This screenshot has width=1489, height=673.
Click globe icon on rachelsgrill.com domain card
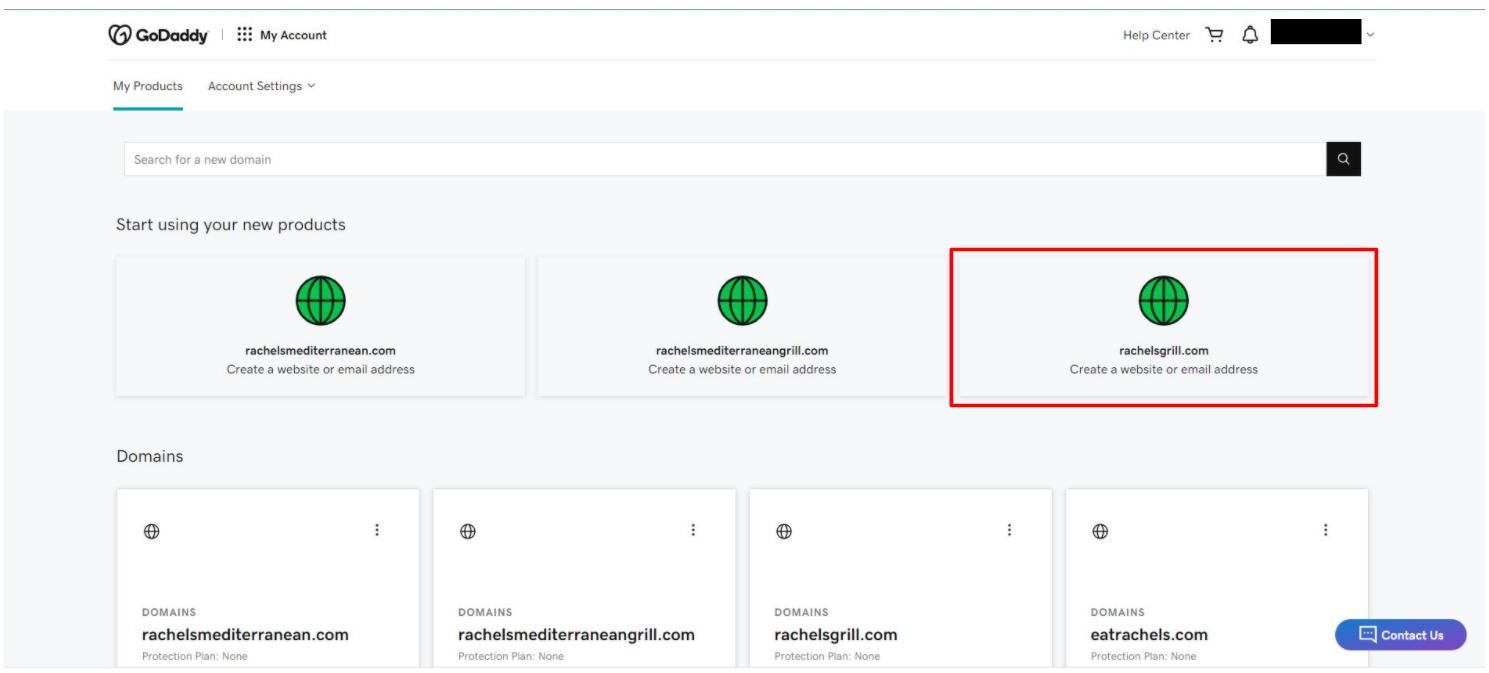pyautogui.click(x=784, y=531)
